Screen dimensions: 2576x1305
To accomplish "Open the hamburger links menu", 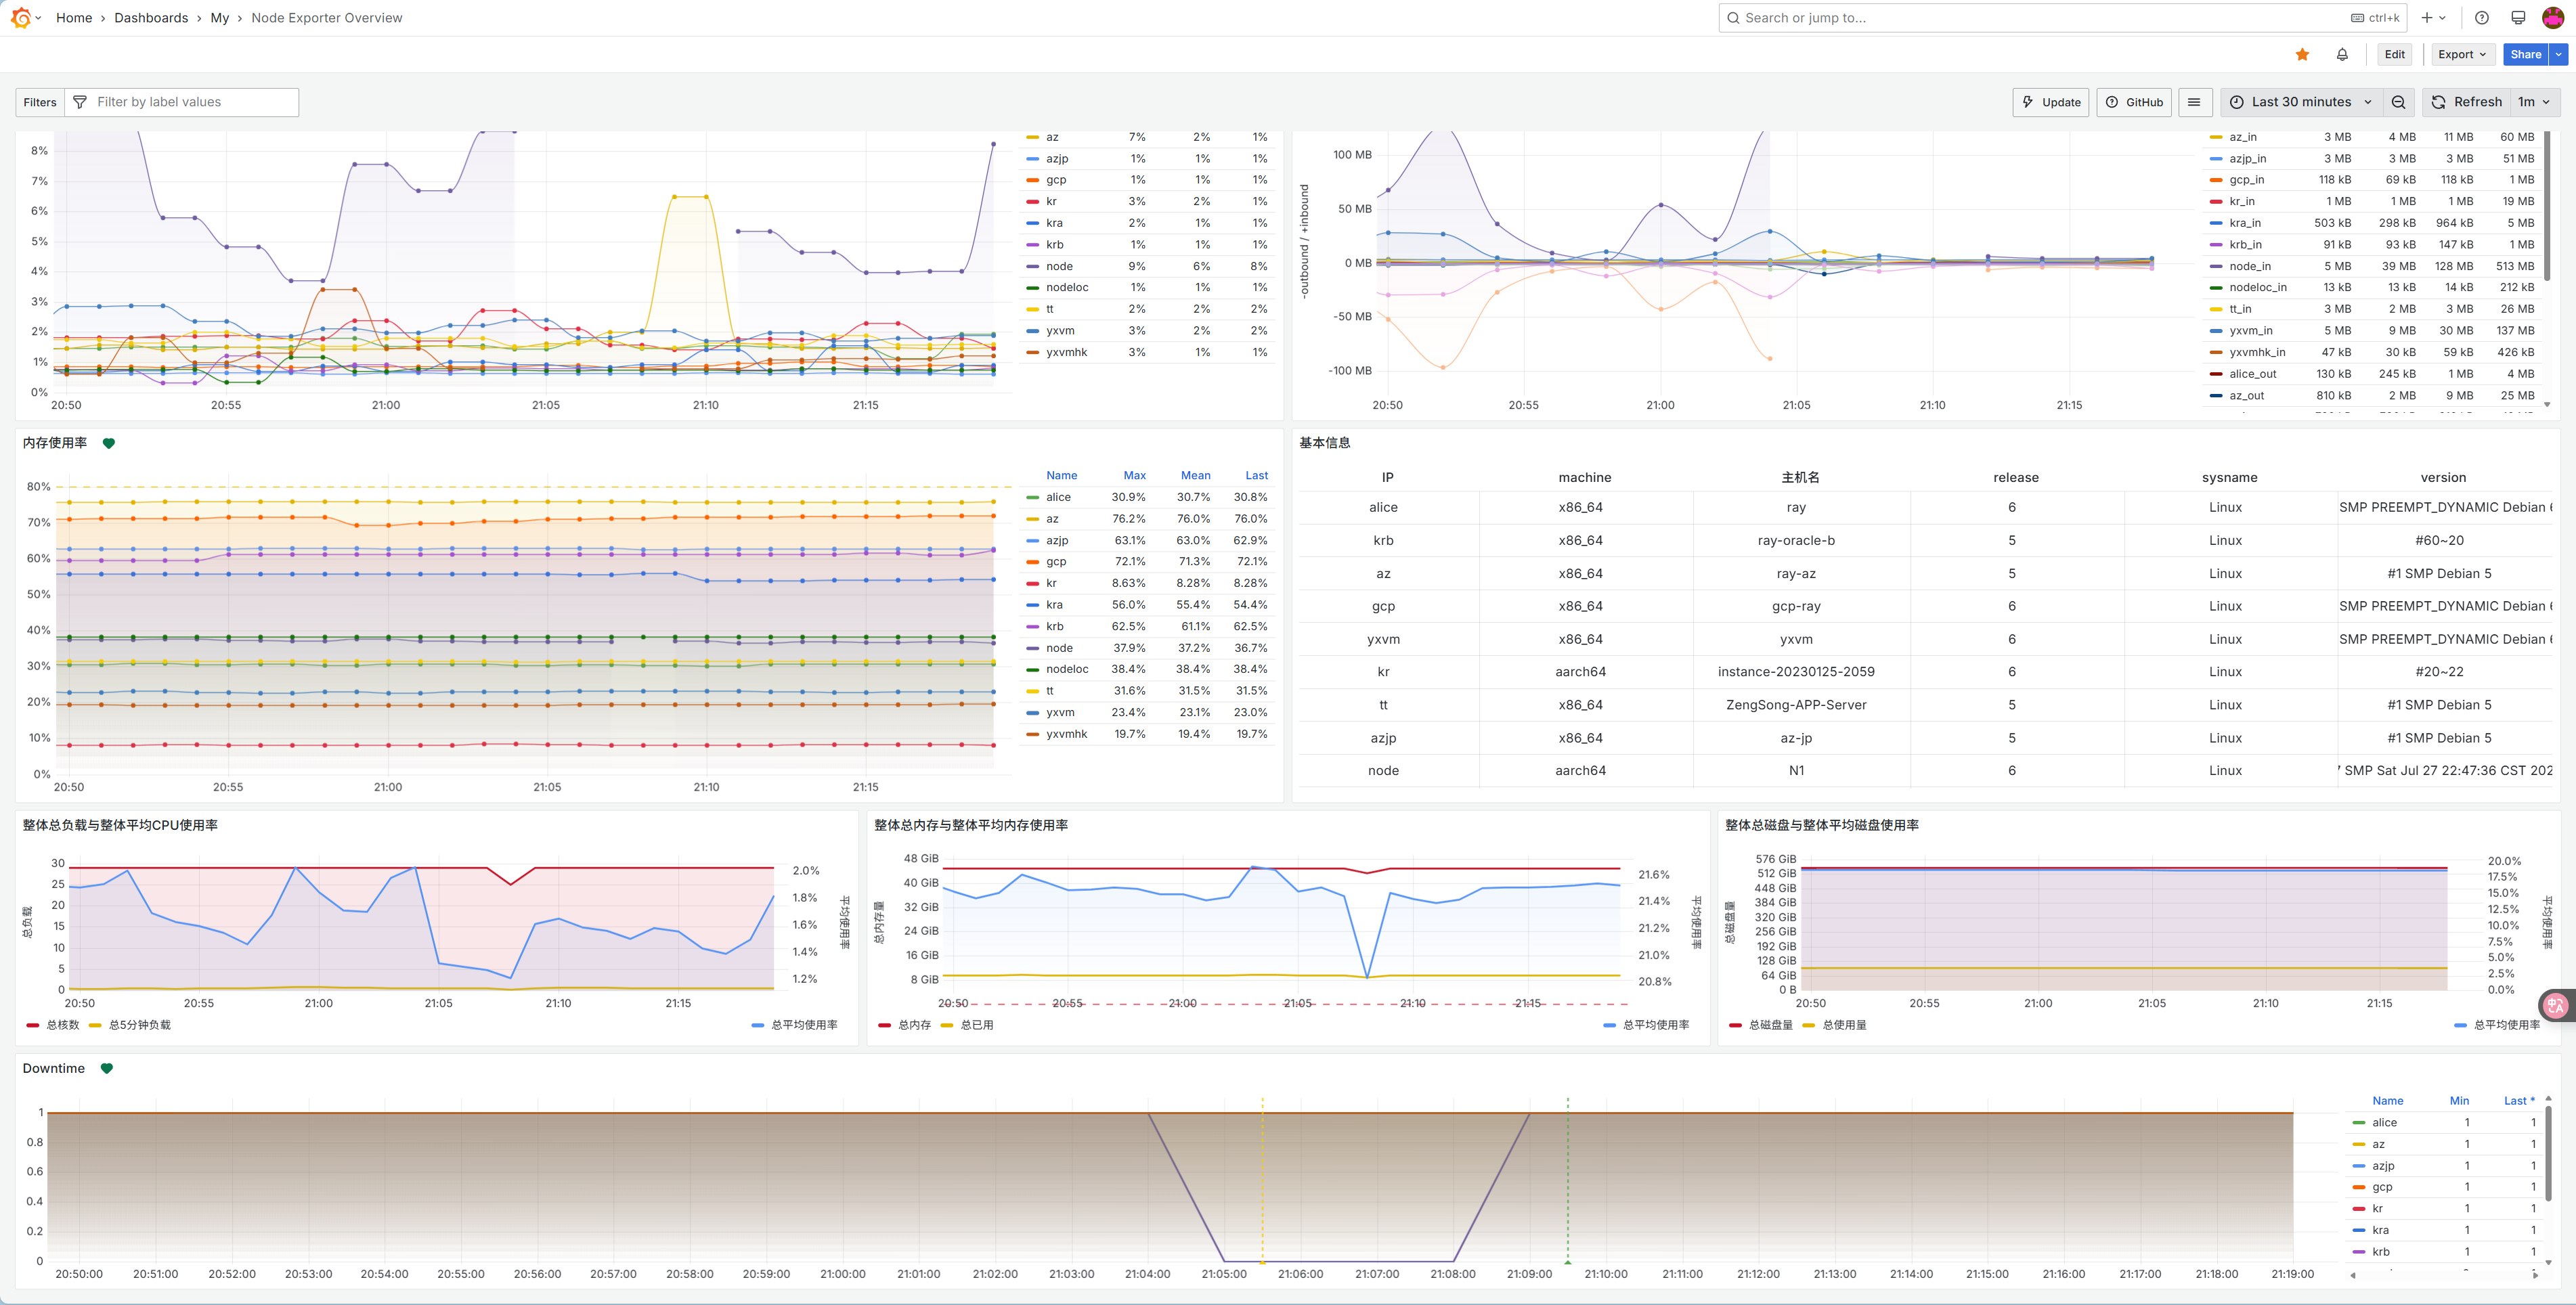I will click(2194, 102).
